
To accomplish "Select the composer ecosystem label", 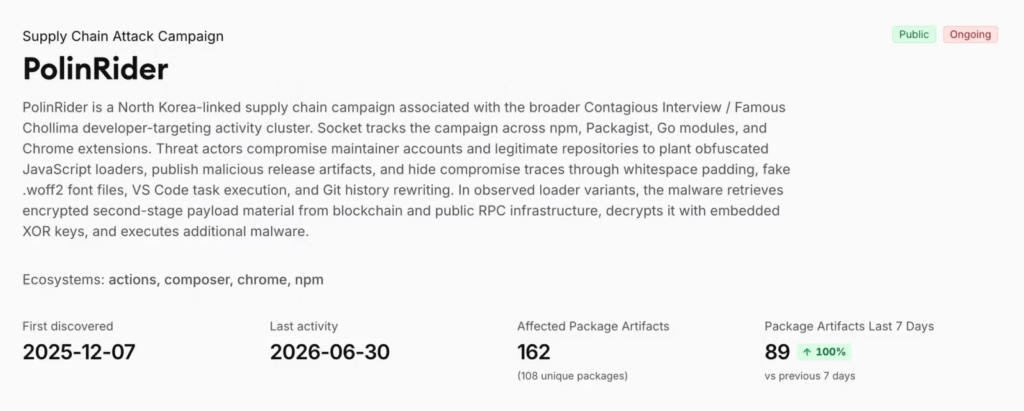I will point(197,280).
